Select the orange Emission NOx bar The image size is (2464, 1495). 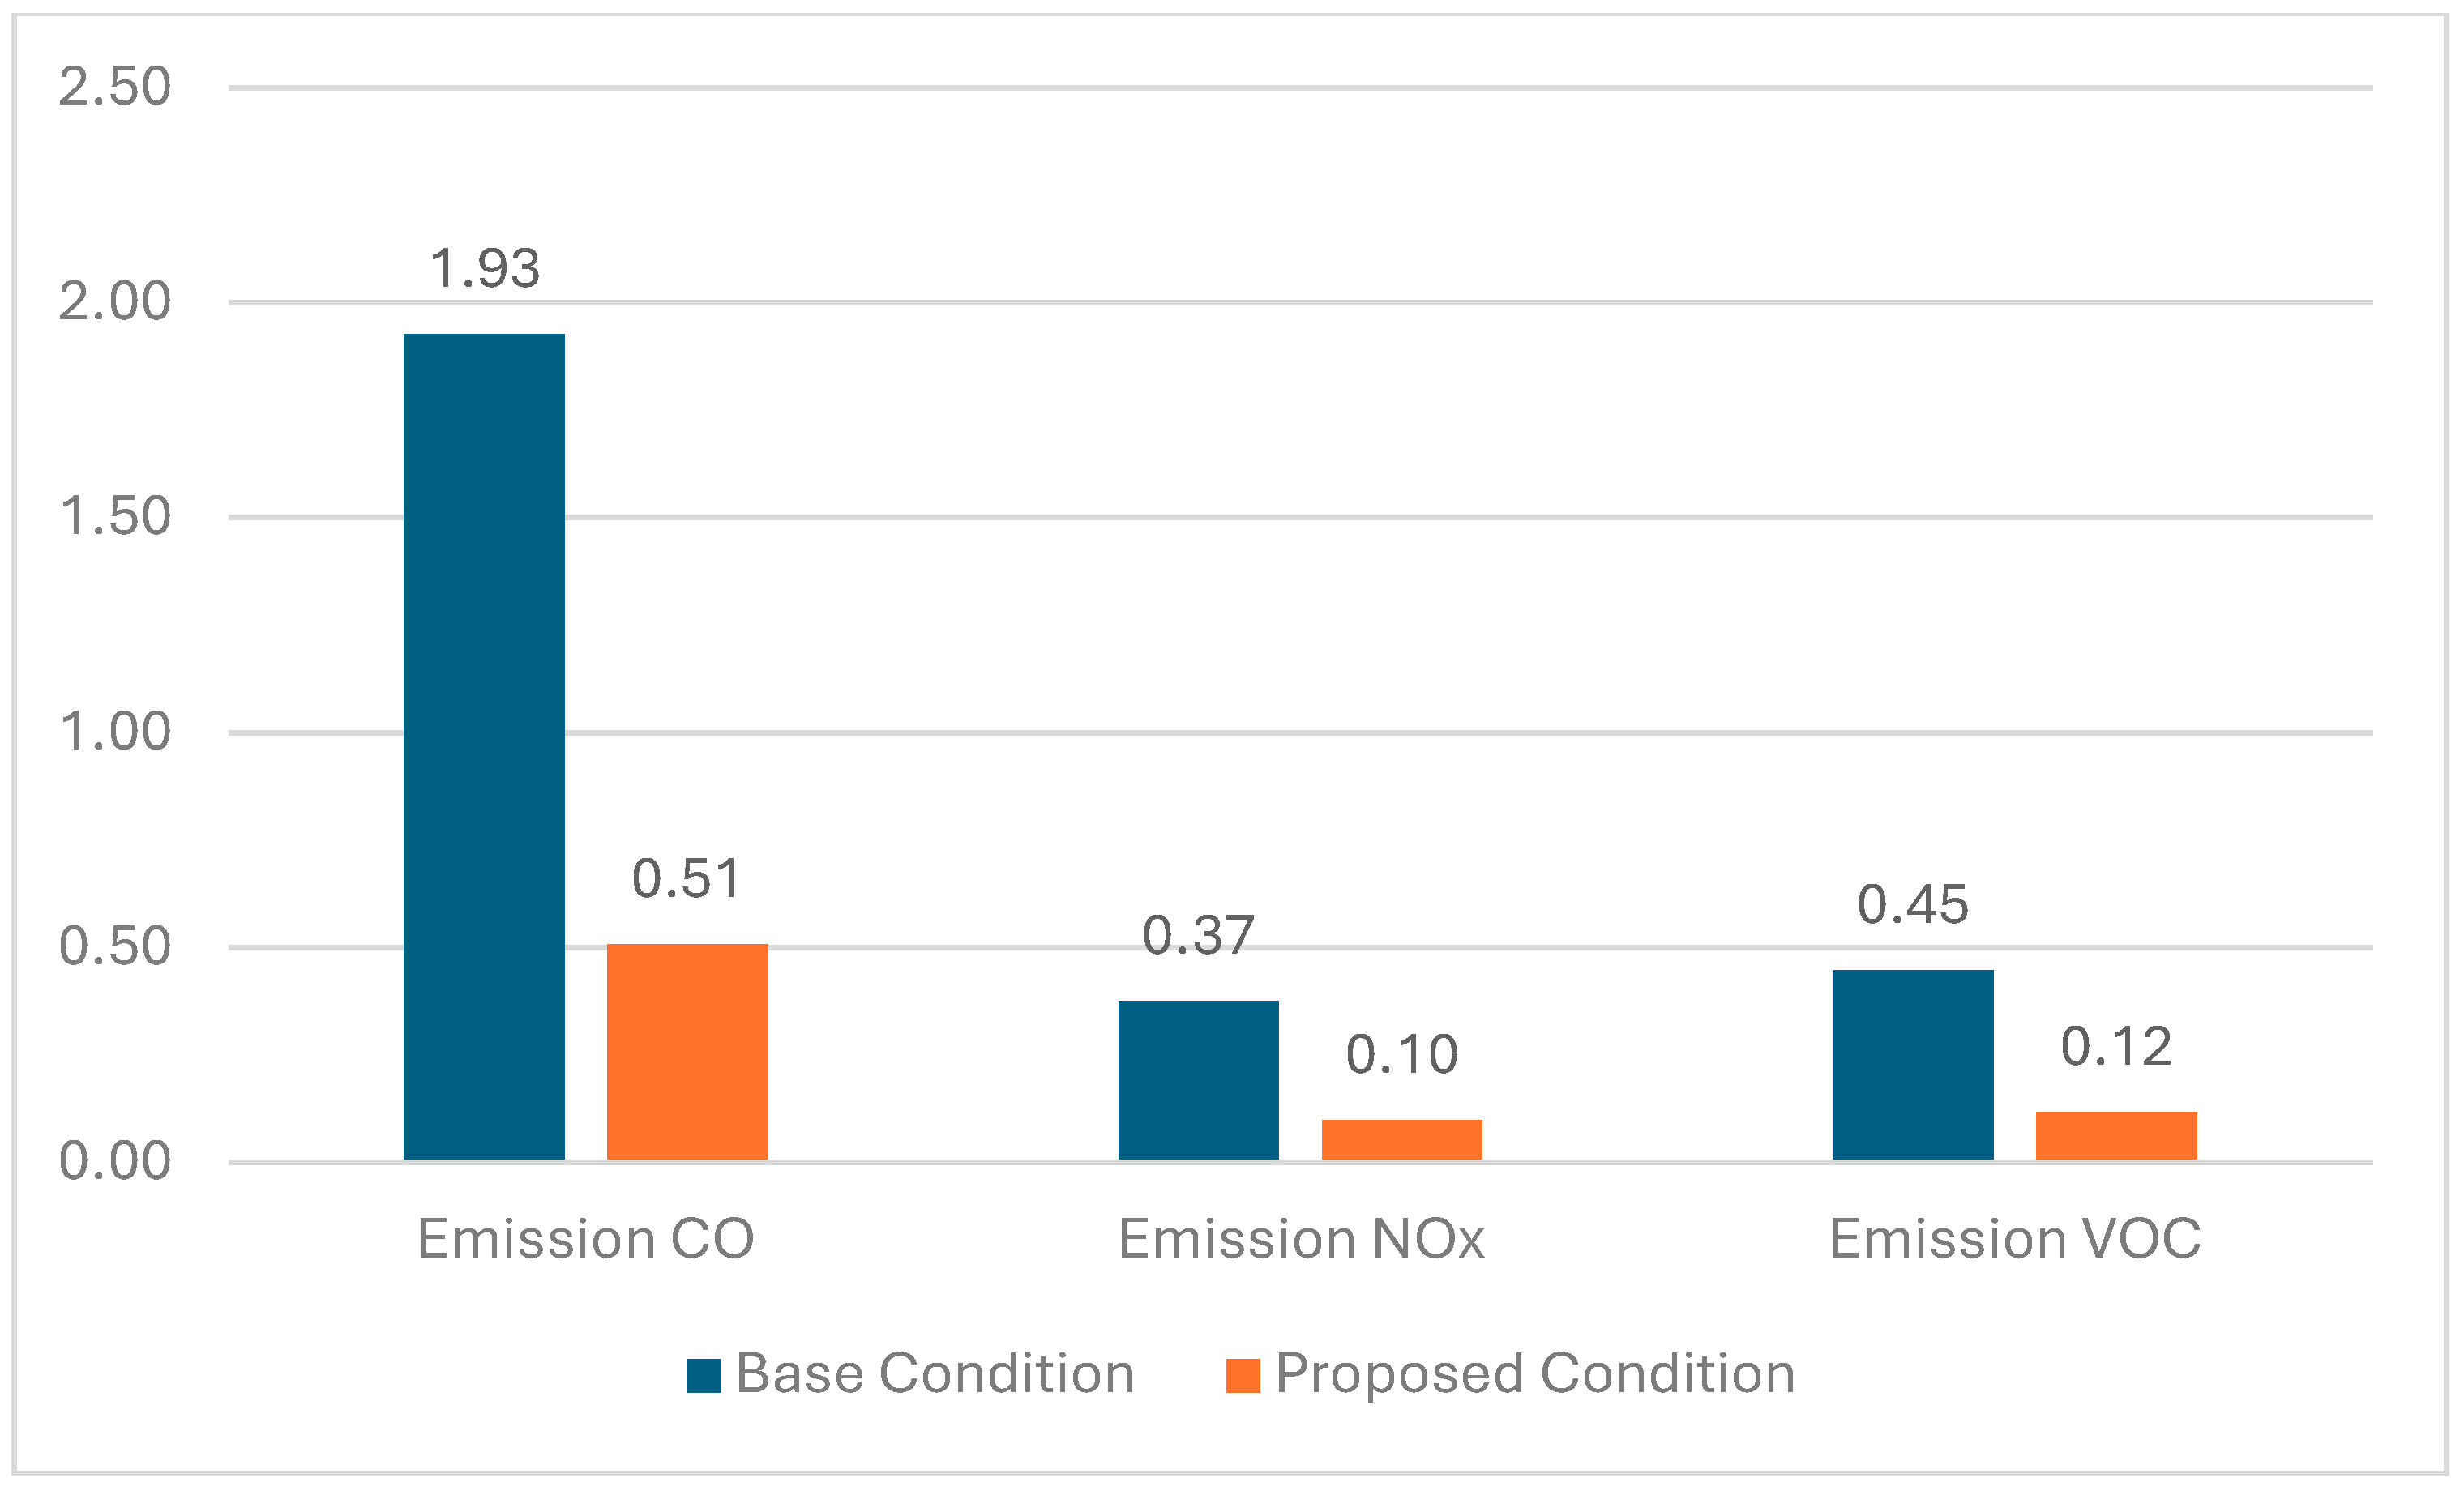[x=1401, y=1139]
